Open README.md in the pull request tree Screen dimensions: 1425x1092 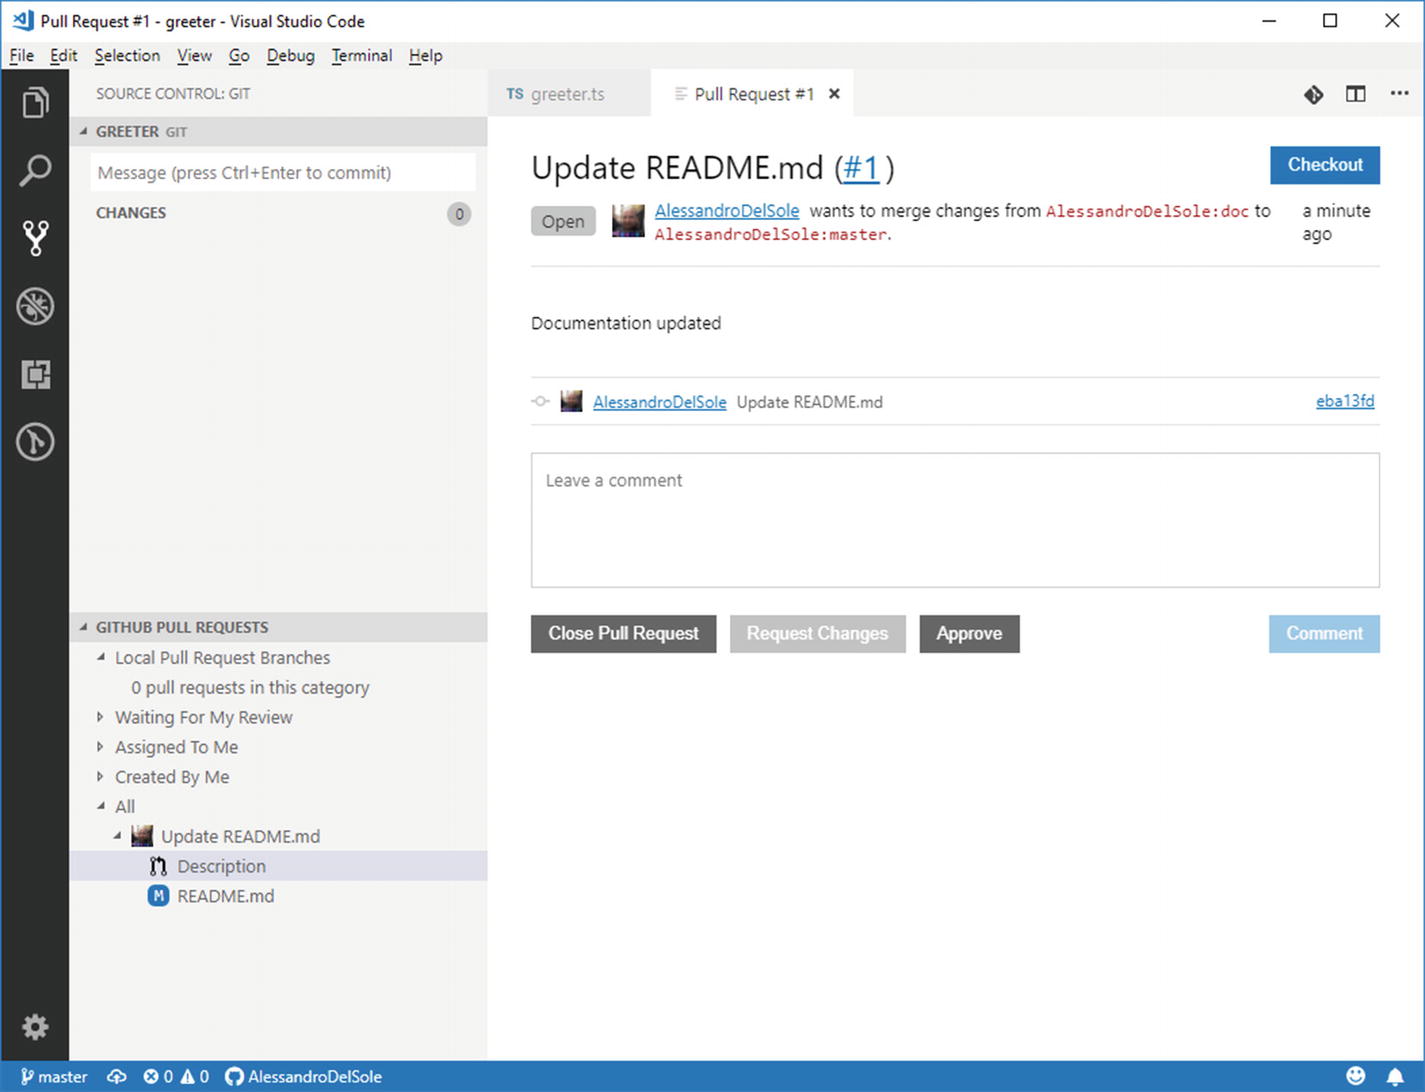(278, 896)
